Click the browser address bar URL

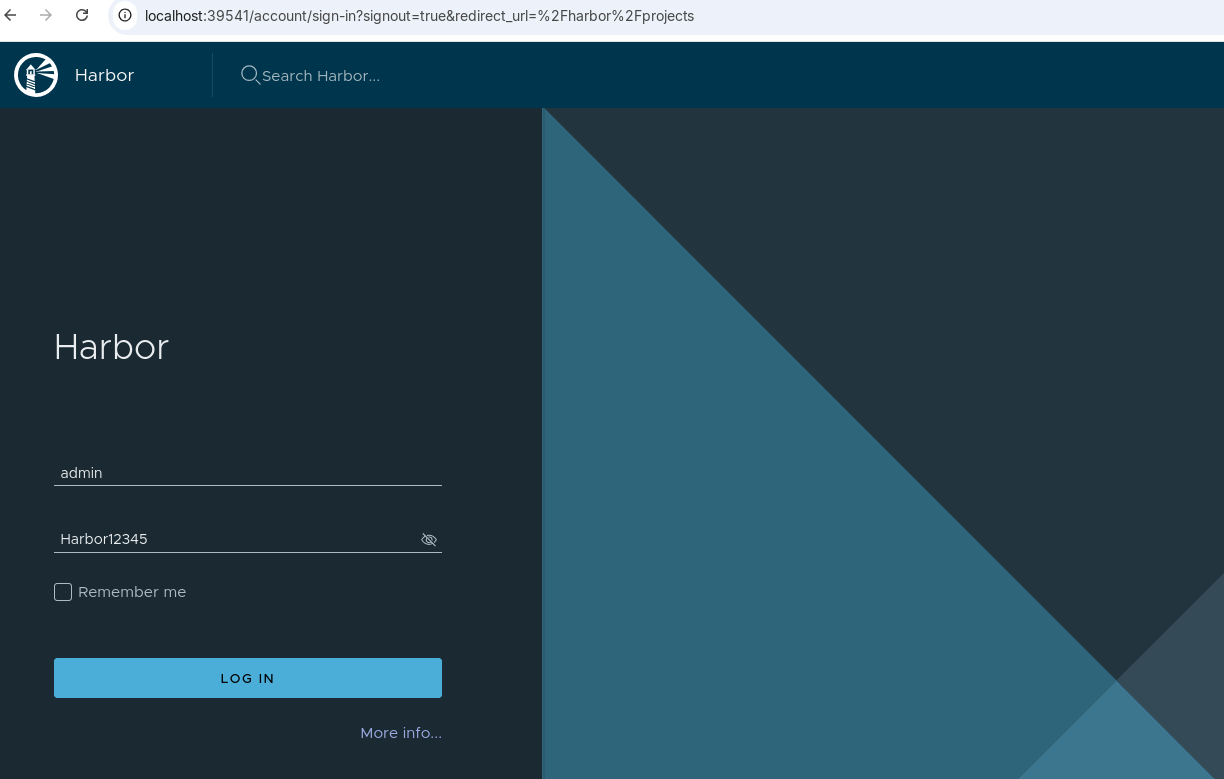pyautogui.click(x=419, y=16)
